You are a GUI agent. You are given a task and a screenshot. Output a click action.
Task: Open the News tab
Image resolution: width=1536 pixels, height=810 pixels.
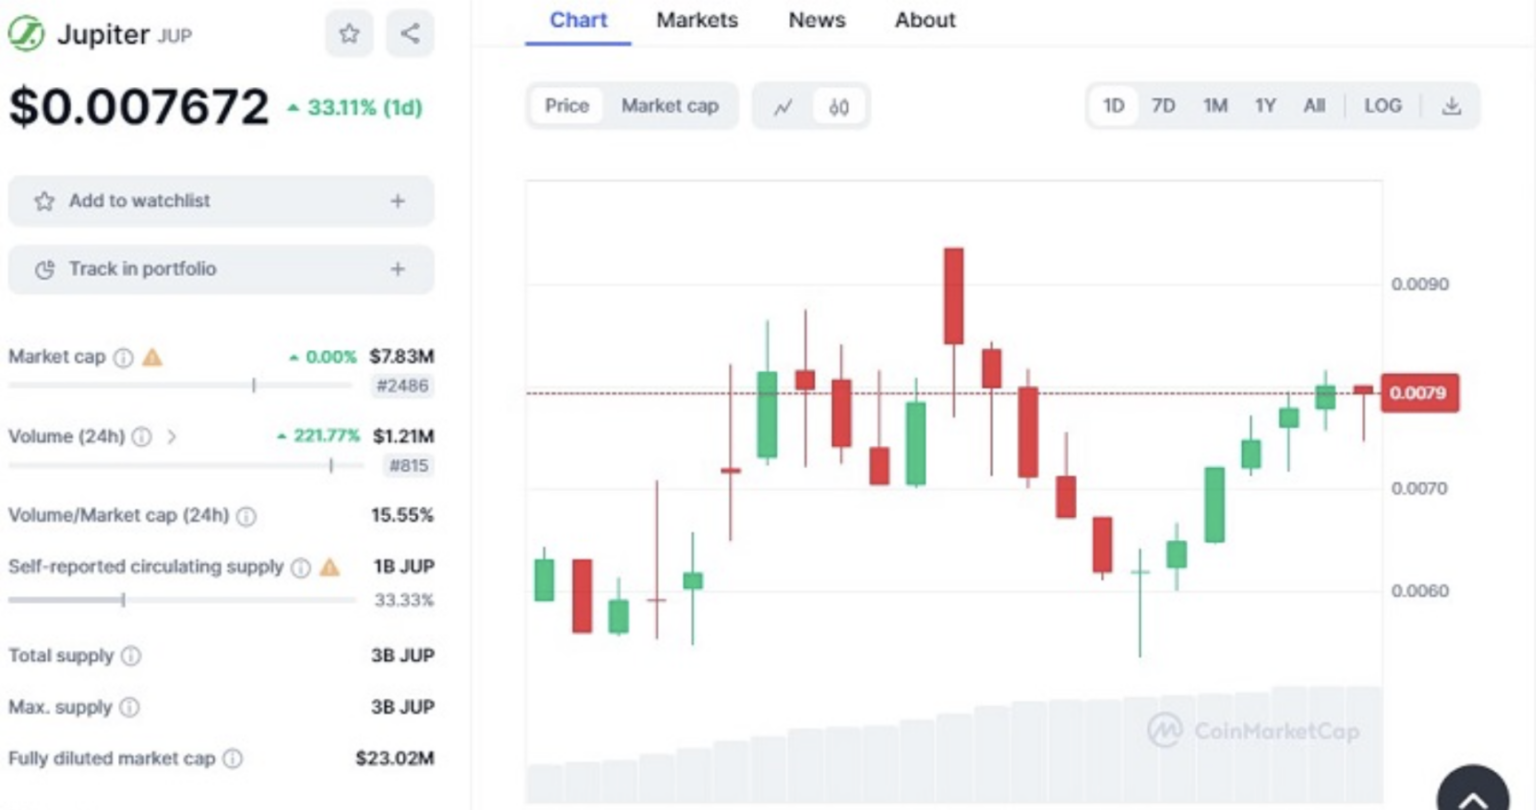pos(816,20)
